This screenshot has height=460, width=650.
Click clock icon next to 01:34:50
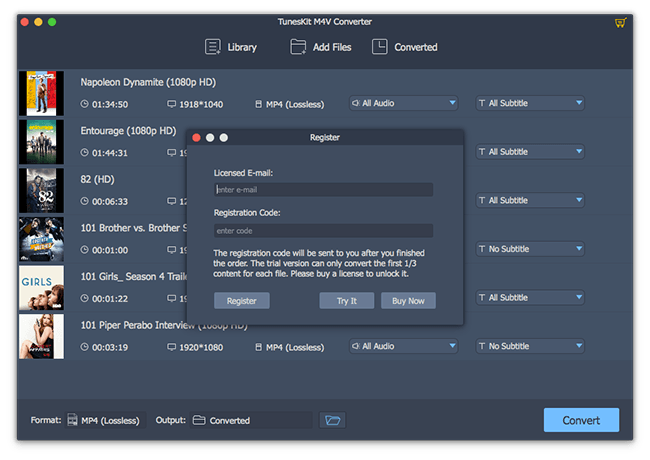point(84,104)
